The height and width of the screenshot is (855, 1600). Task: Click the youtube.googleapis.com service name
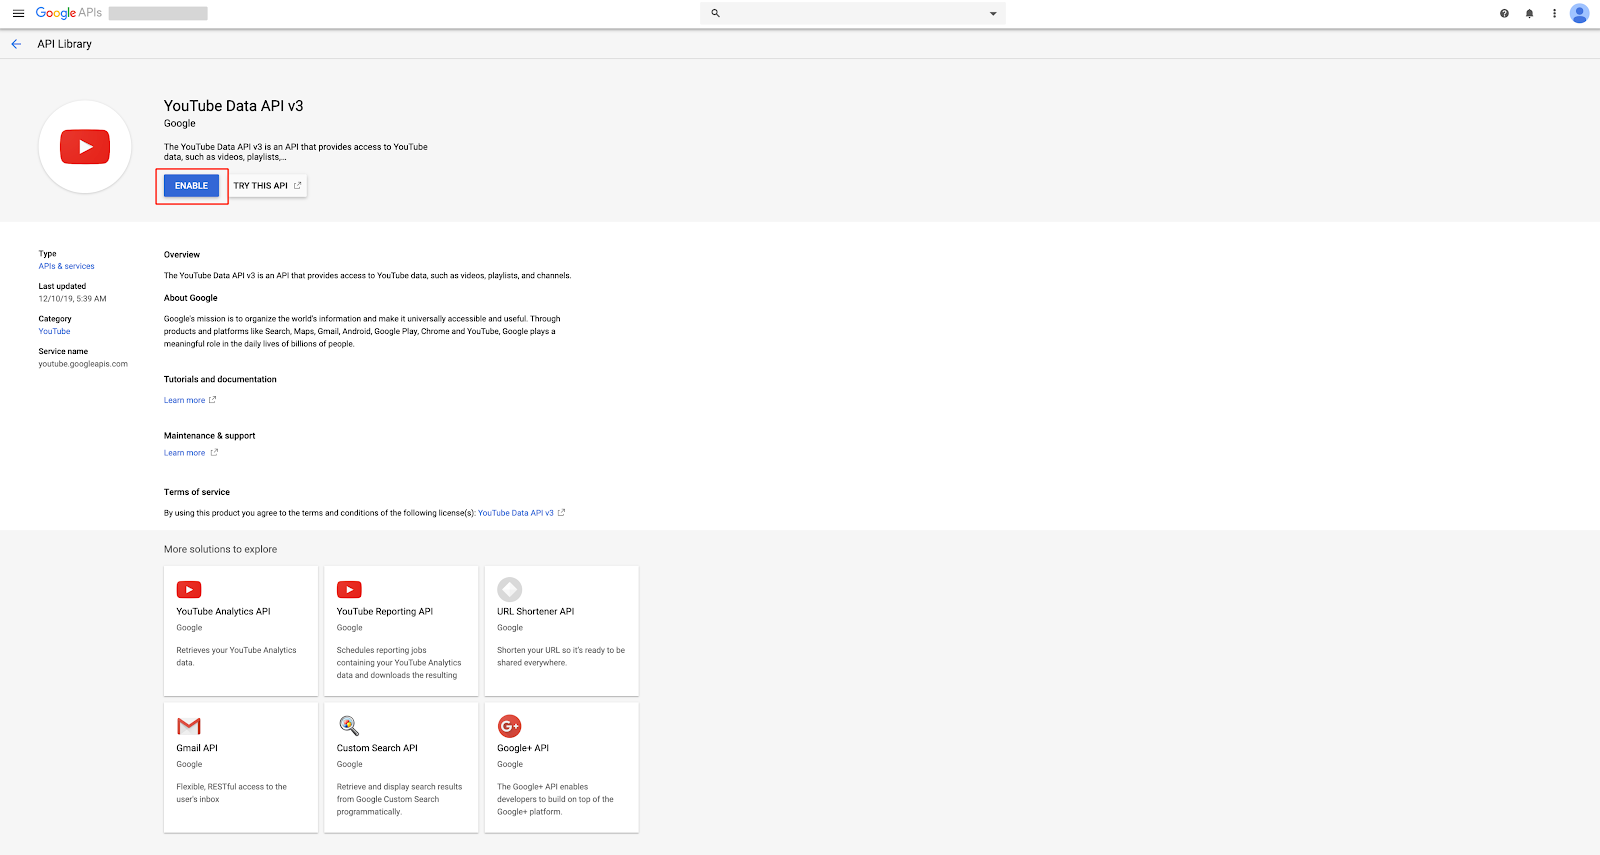pyautogui.click(x=83, y=364)
